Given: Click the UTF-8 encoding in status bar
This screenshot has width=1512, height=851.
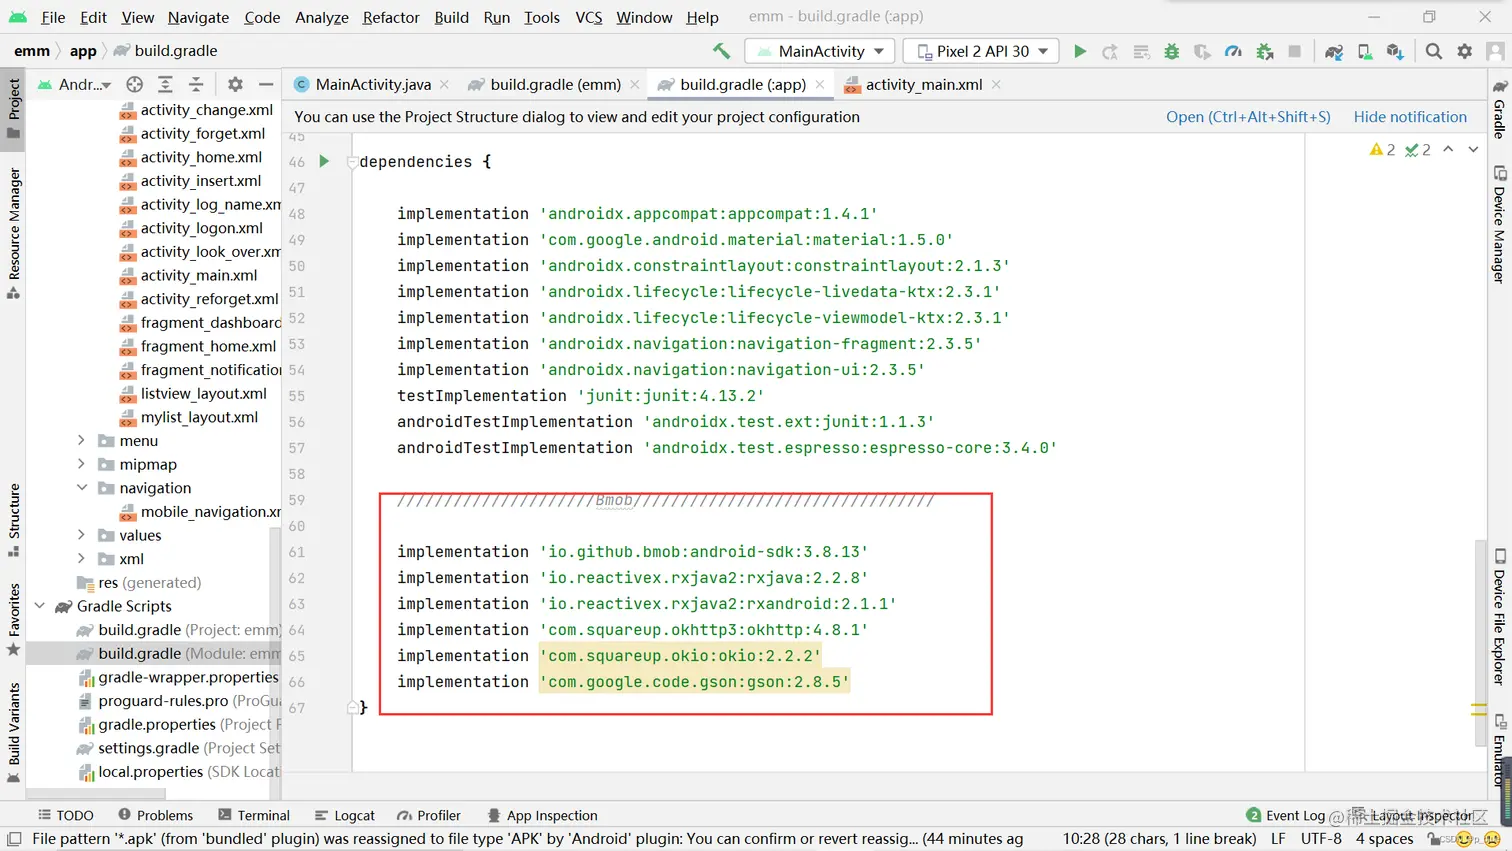Looking at the screenshot, I should pos(1321,839).
